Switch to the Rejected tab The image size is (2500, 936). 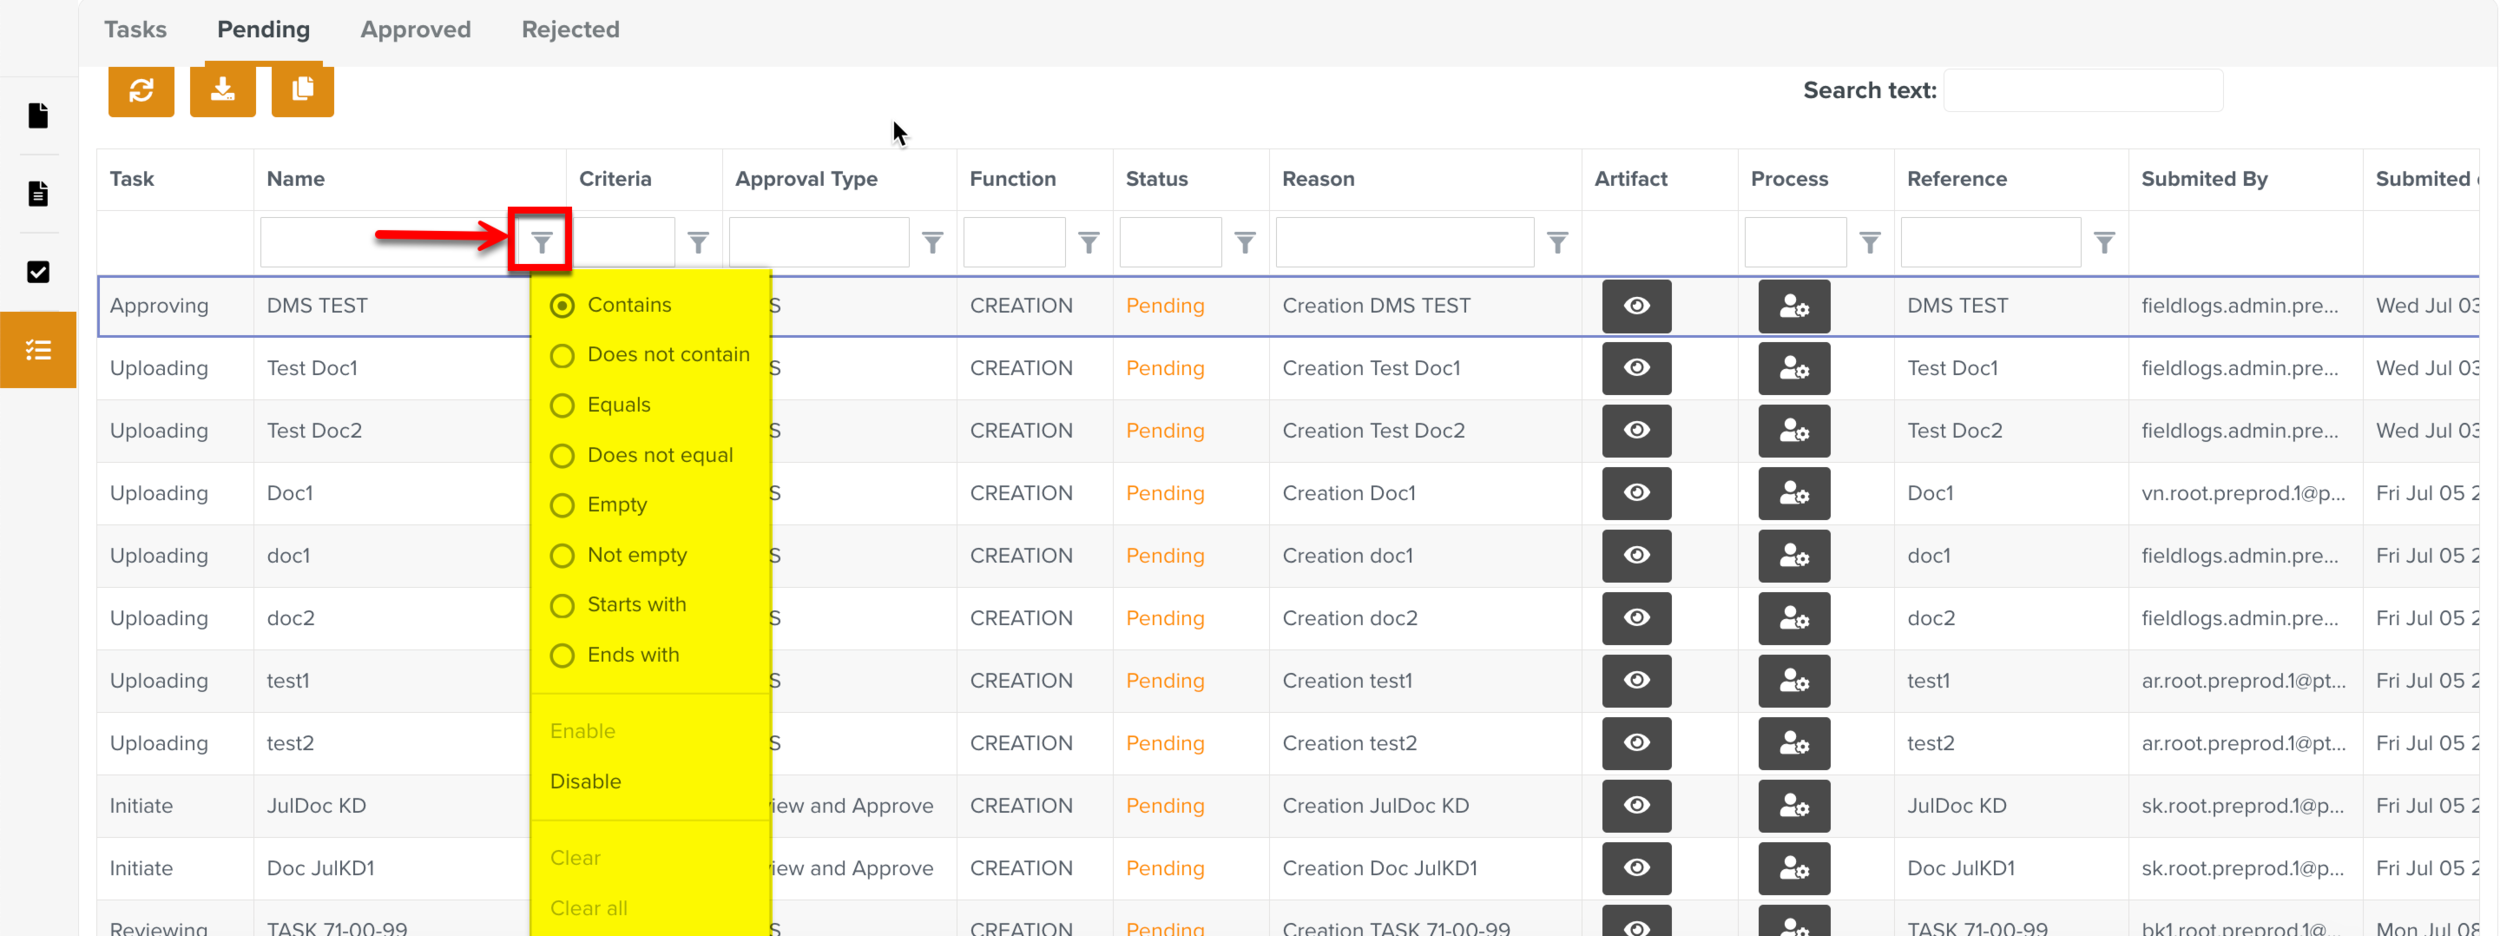tap(570, 29)
